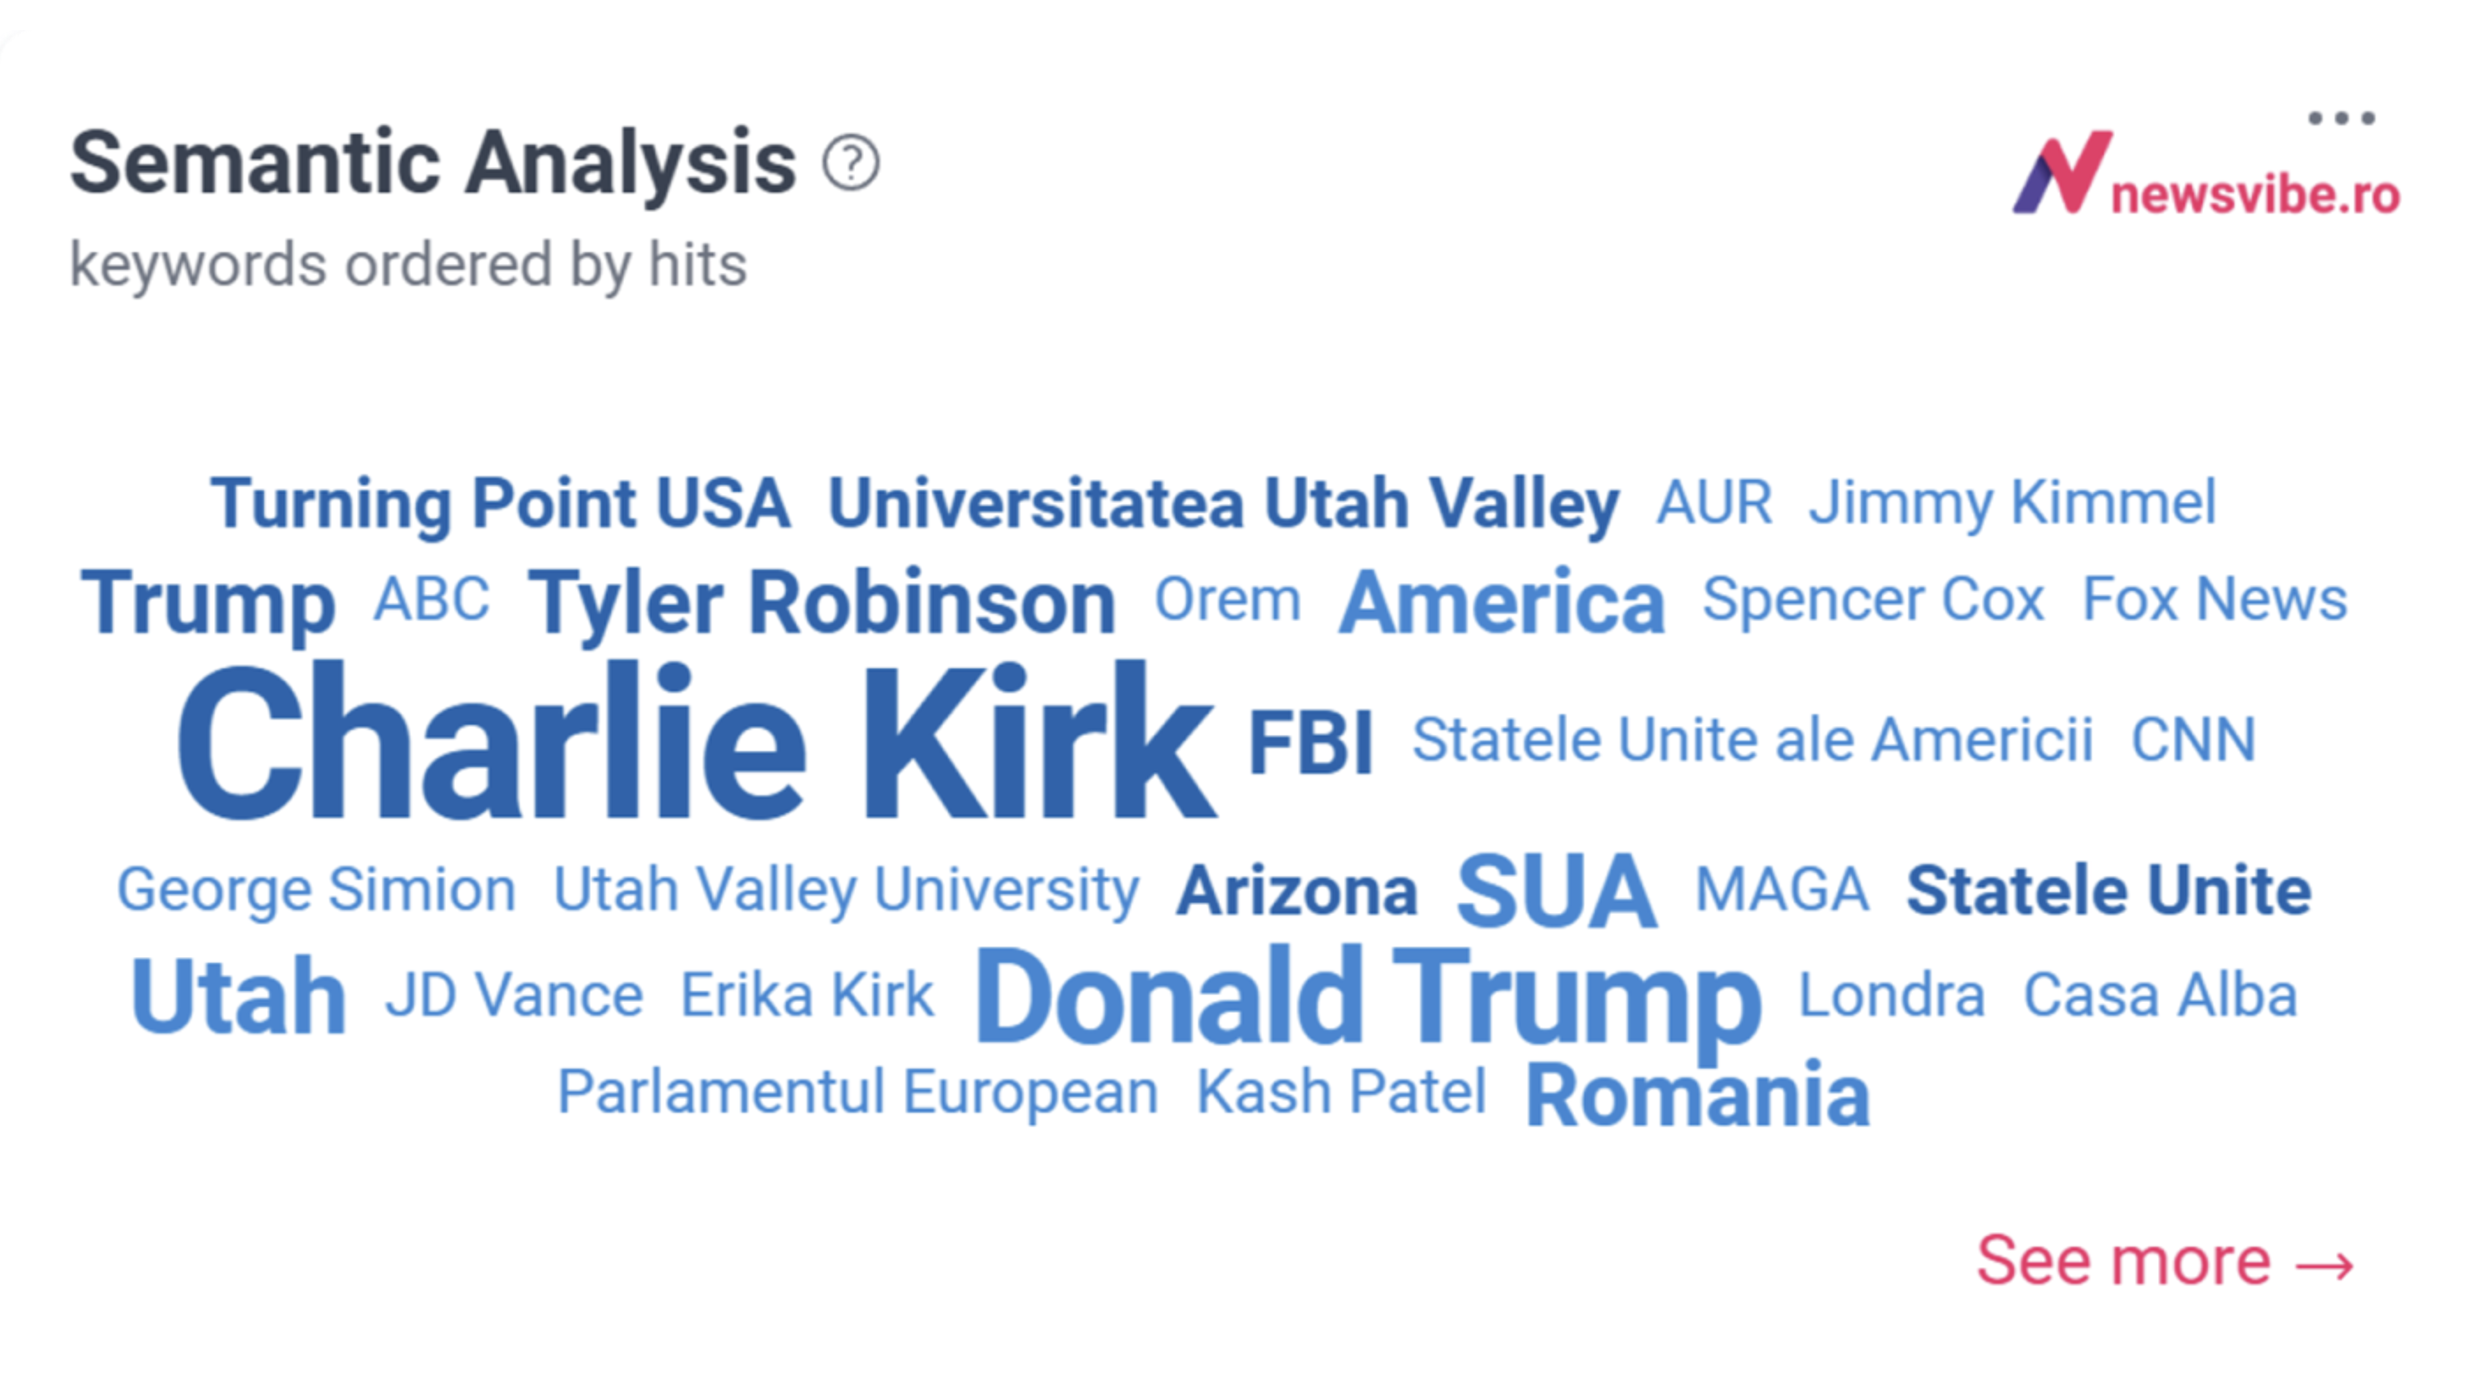The width and height of the screenshot is (2472, 1376).
Task: Select the Jimmy Kimmel keyword
Action: 2012,503
